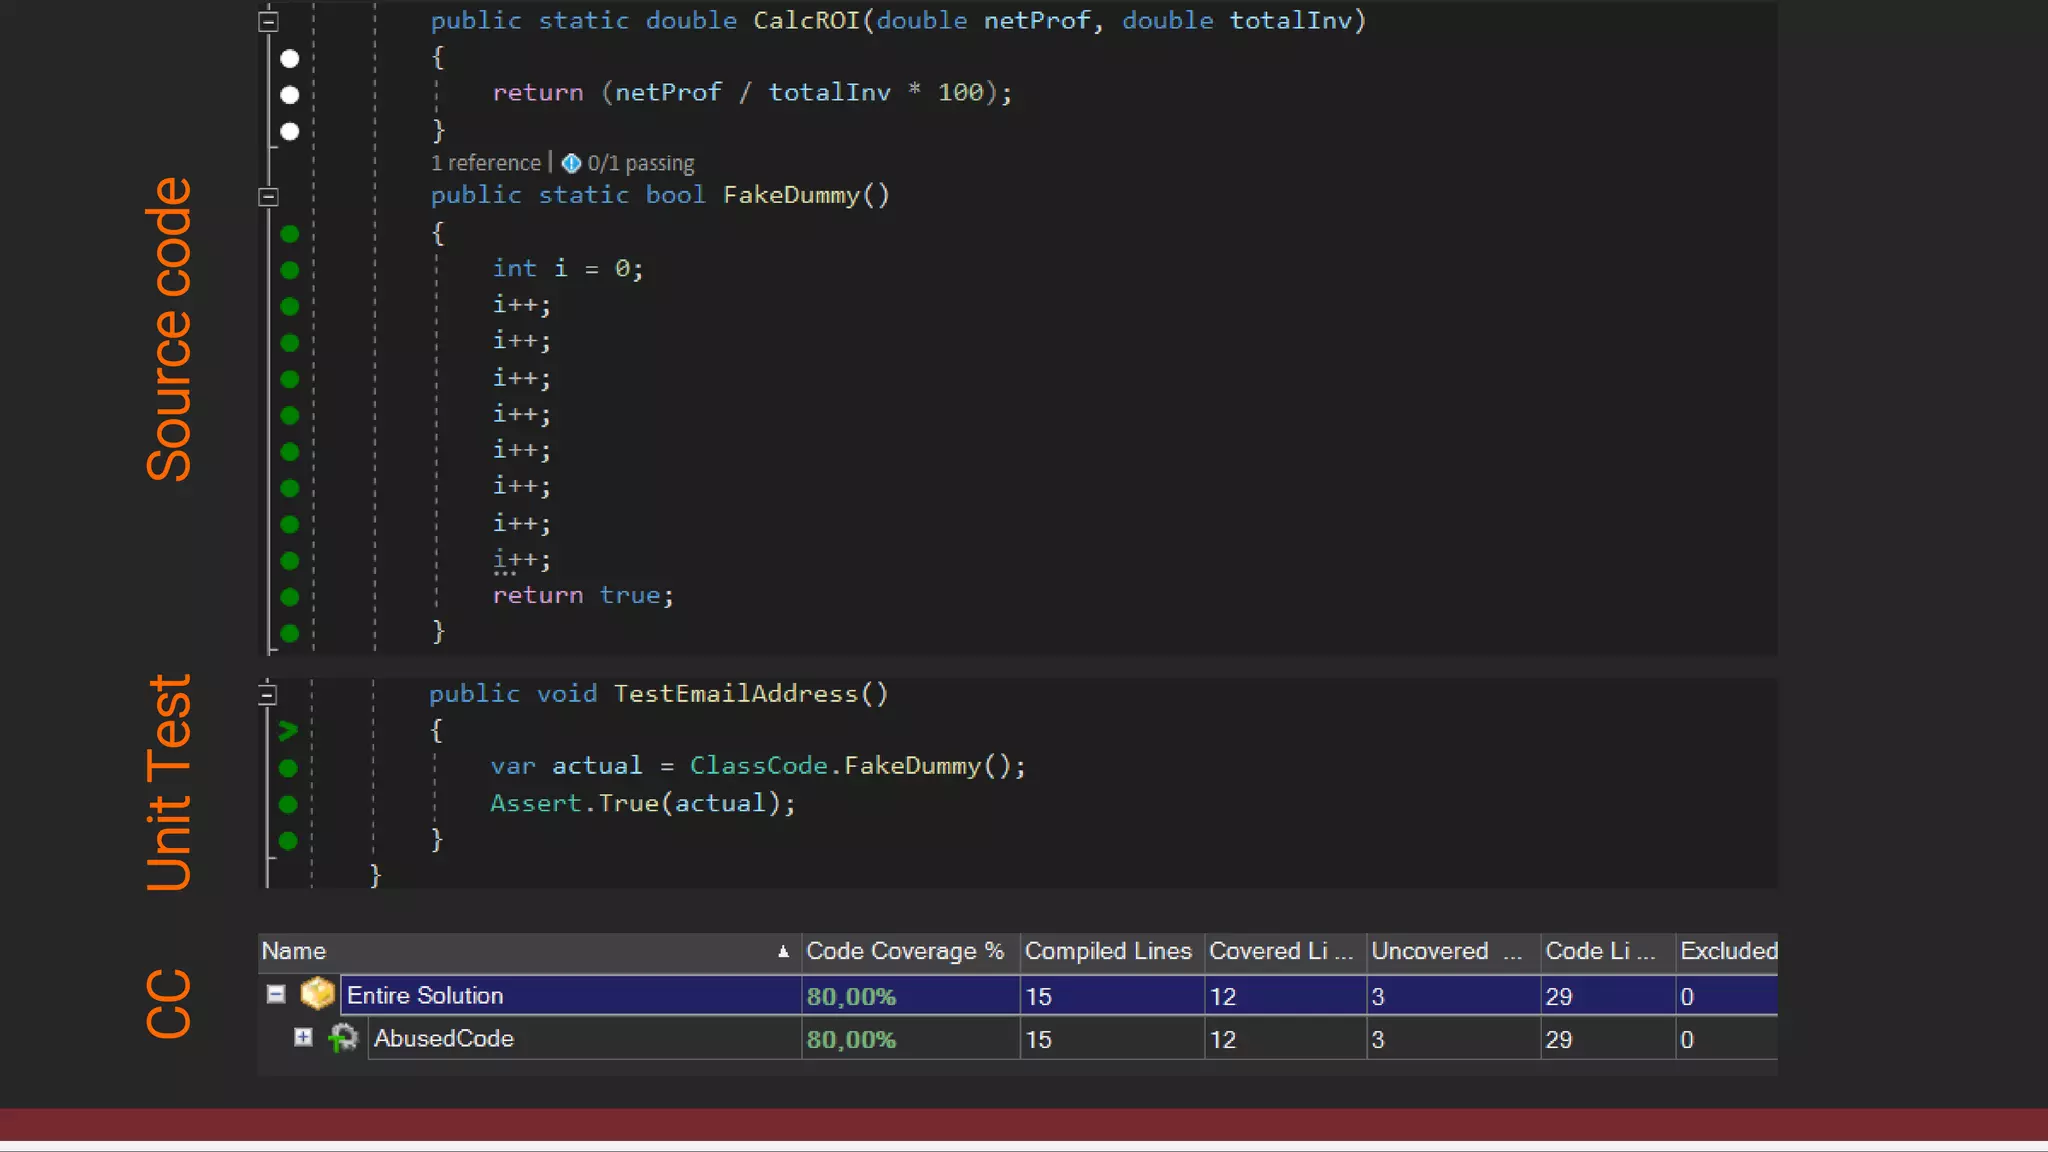Click the test status icon before 0/1 passing

pyautogui.click(x=571, y=163)
